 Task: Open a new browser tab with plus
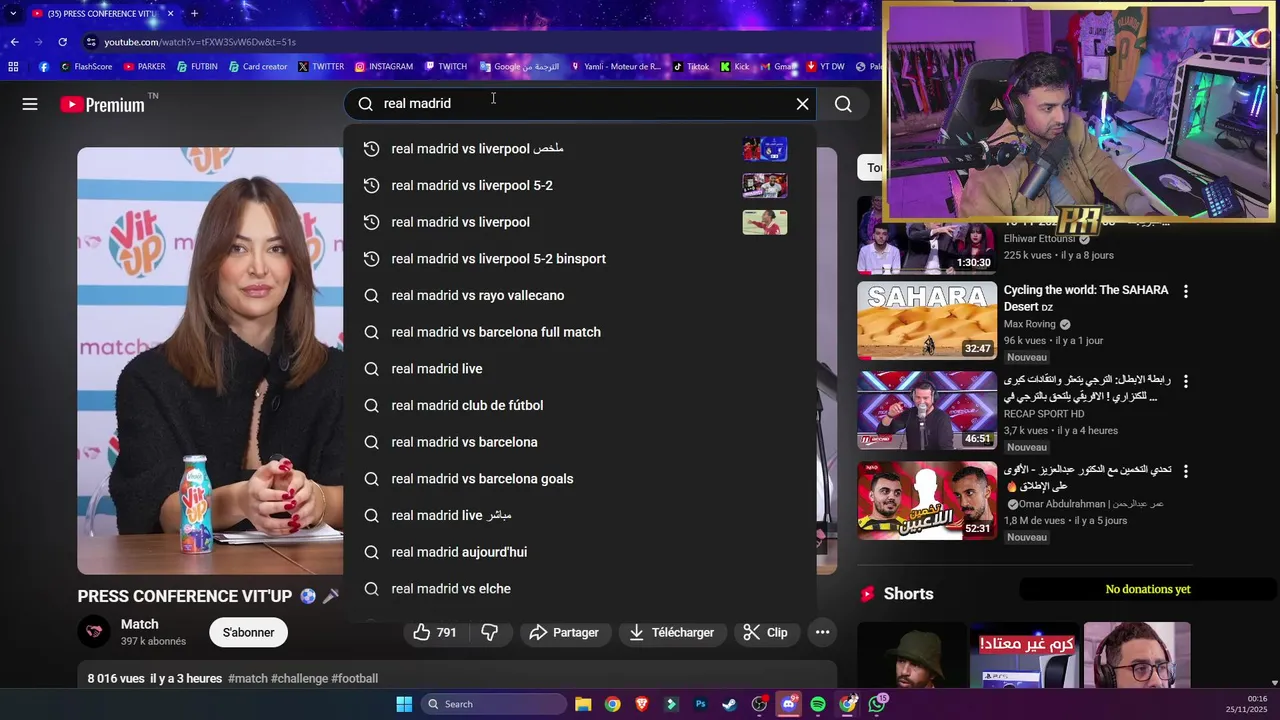pos(194,13)
